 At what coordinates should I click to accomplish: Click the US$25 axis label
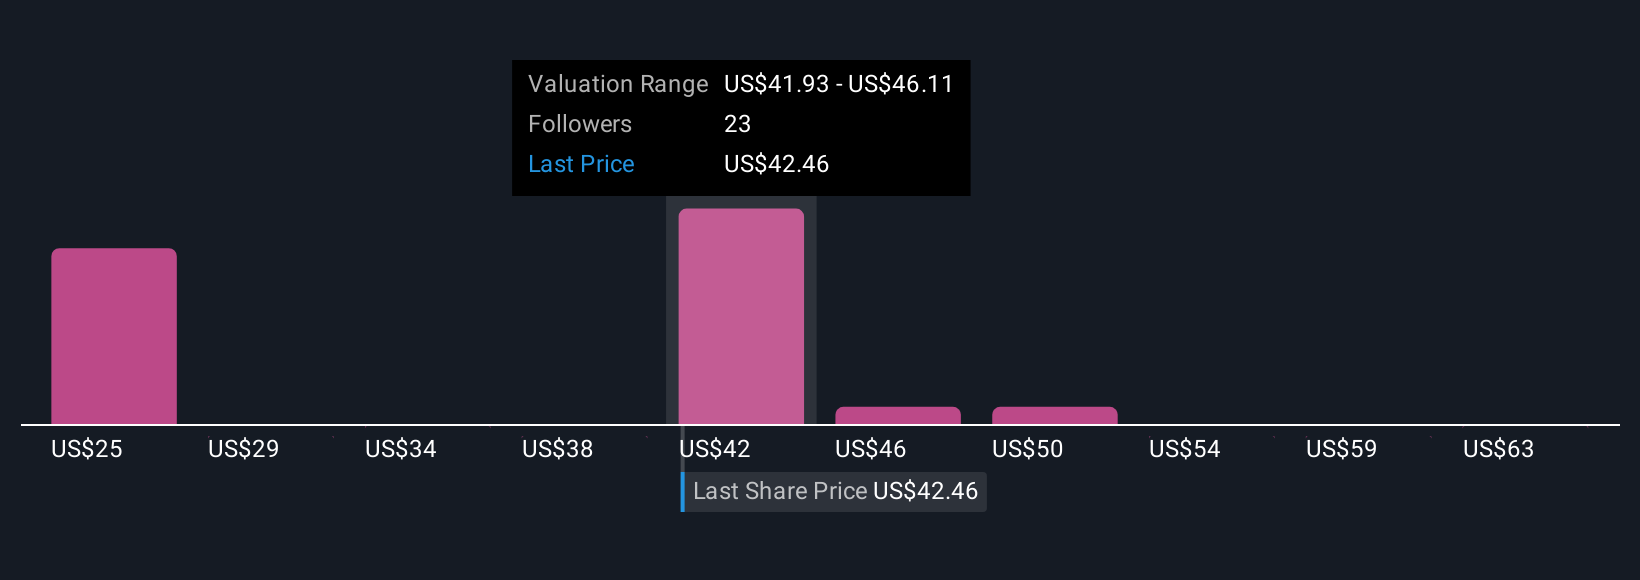pos(87,449)
